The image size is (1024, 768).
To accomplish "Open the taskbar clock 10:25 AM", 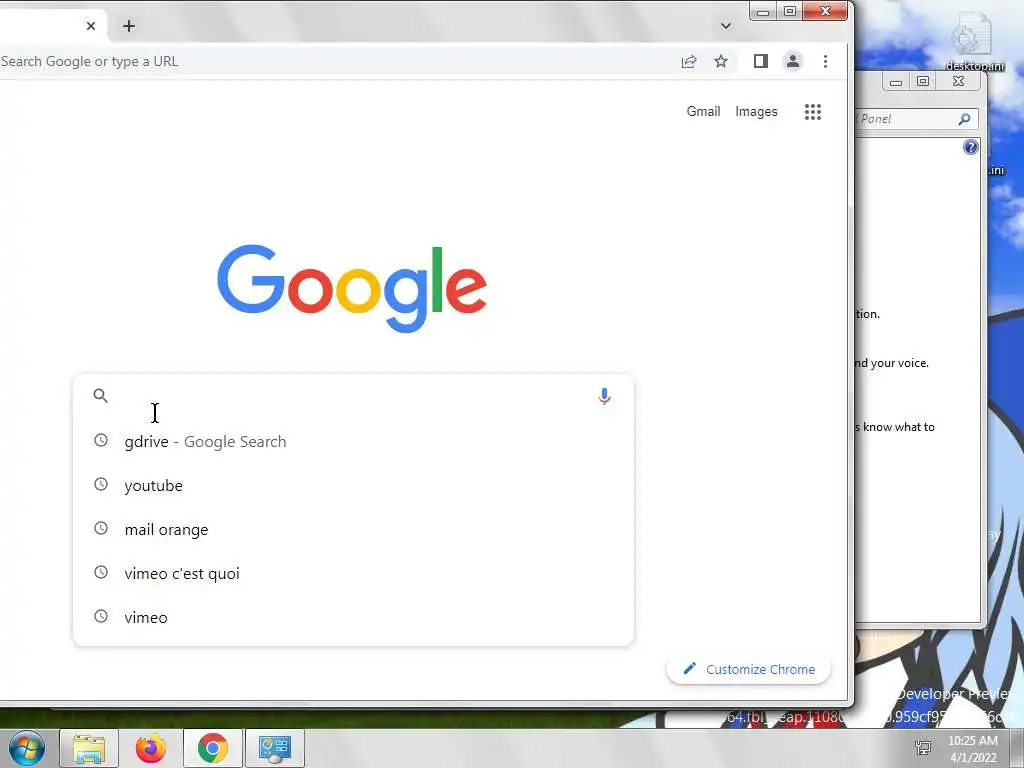I will coord(973,749).
